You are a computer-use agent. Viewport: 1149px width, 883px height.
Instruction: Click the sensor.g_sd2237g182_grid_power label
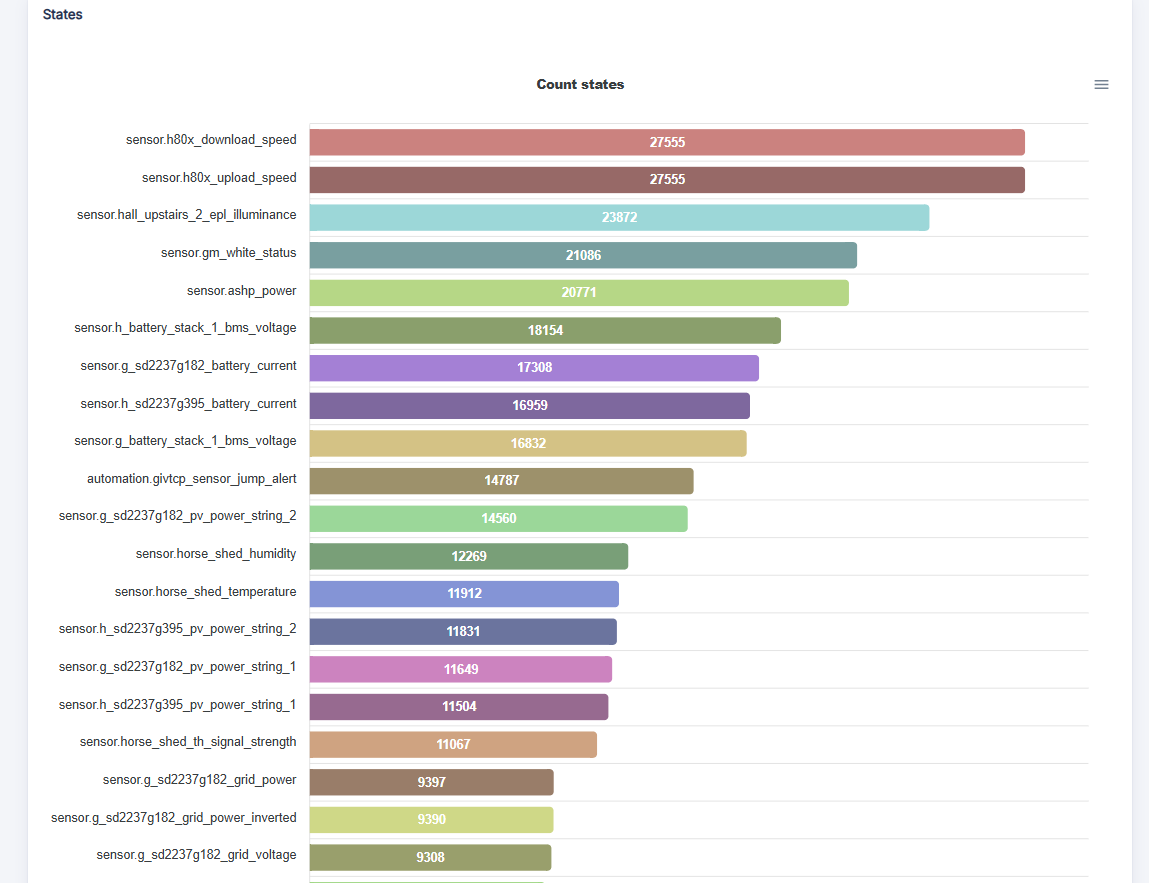pos(199,780)
